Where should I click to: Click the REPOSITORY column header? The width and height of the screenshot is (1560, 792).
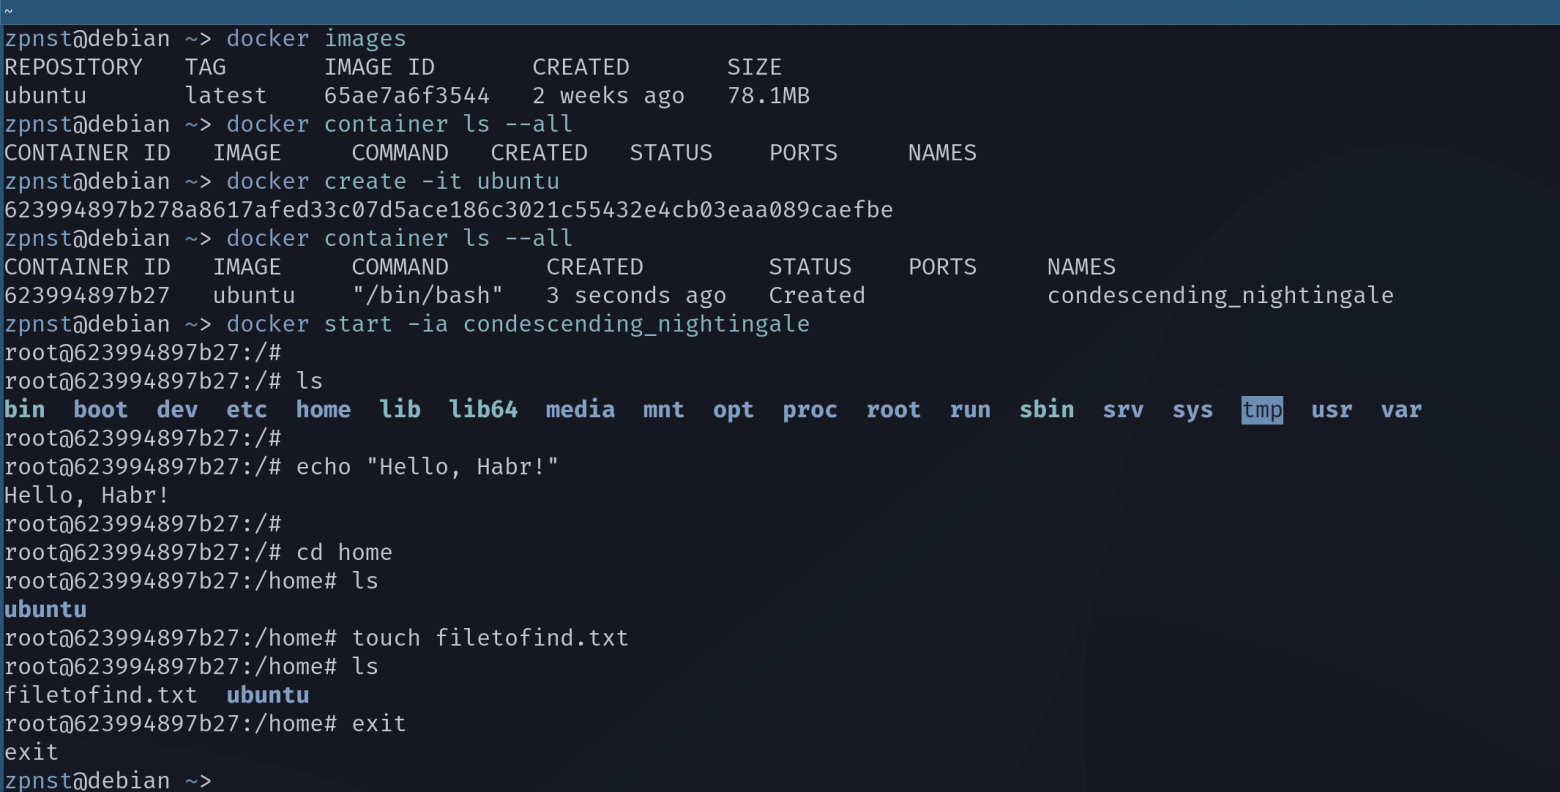pyautogui.click(x=73, y=67)
